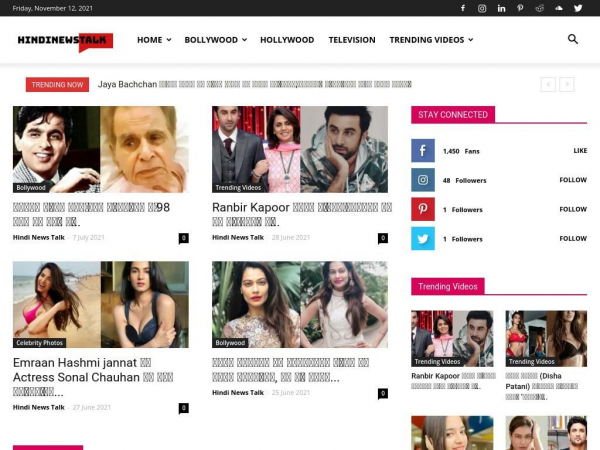Click Trending Videos tag on sidebar Disha image
This screenshot has height=450, width=600.
coord(532,362)
